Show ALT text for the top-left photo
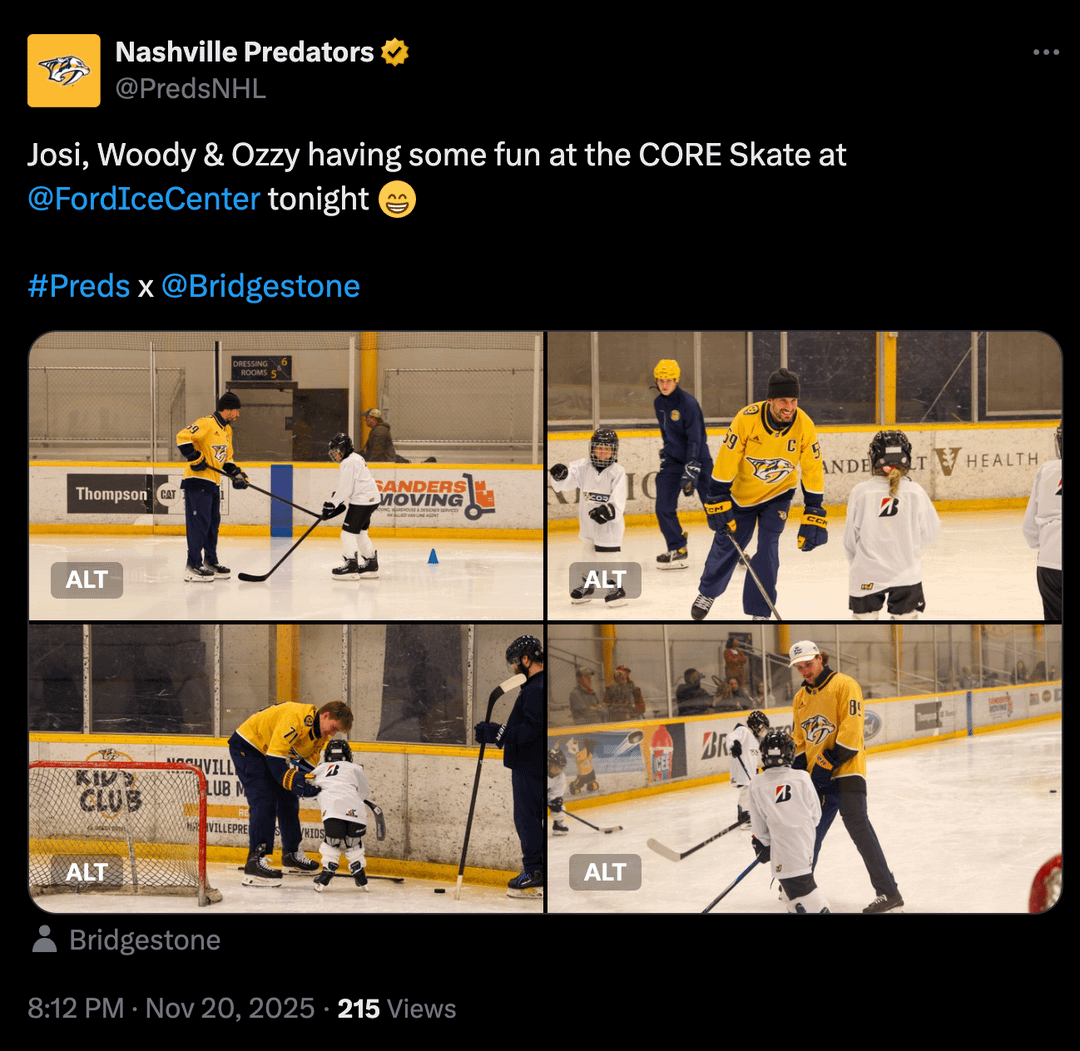This screenshot has height=1051, width=1080. (x=87, y=580)
